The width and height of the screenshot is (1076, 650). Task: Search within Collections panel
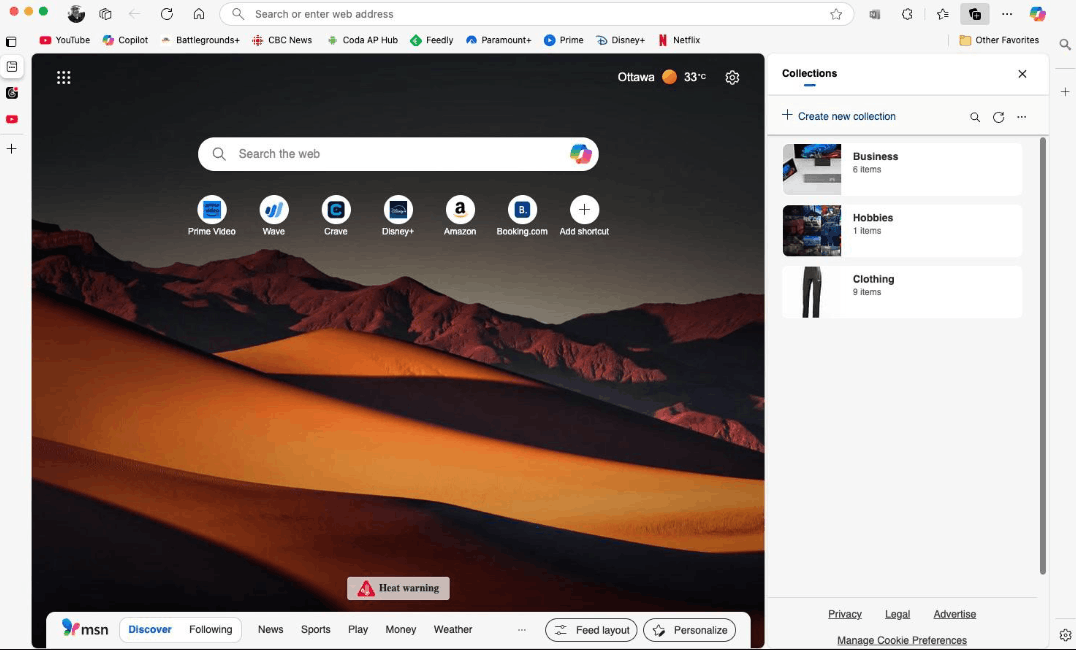tap(974, 117)
